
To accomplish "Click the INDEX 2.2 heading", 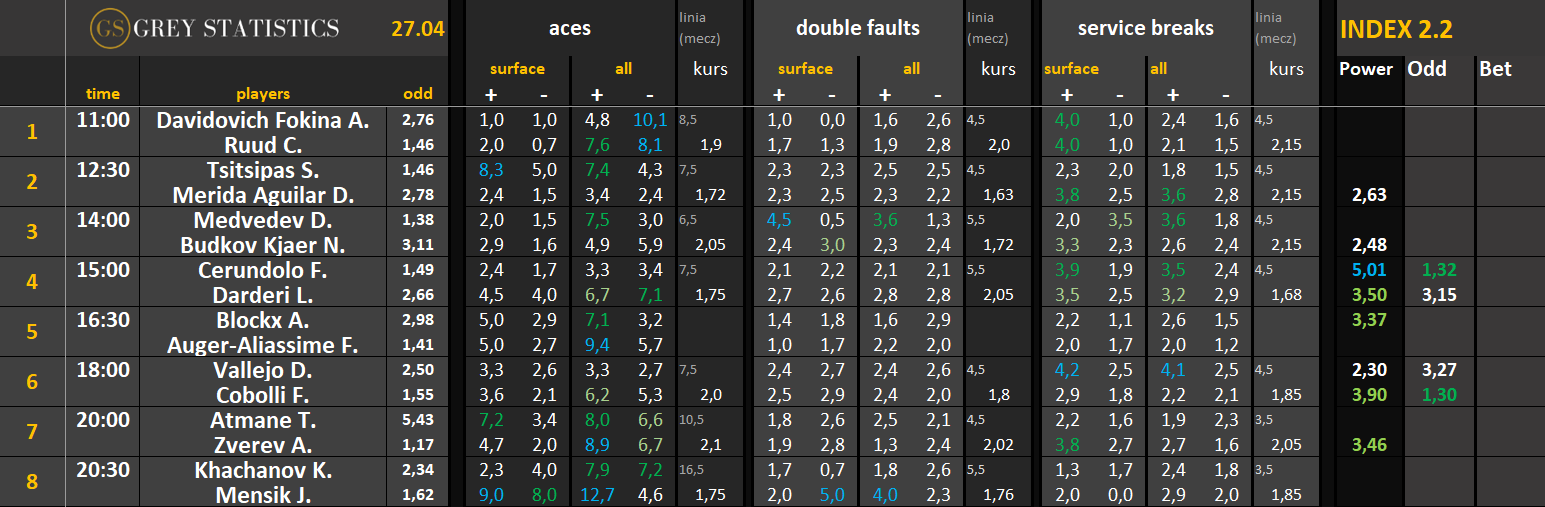I will click(1395, 29).
